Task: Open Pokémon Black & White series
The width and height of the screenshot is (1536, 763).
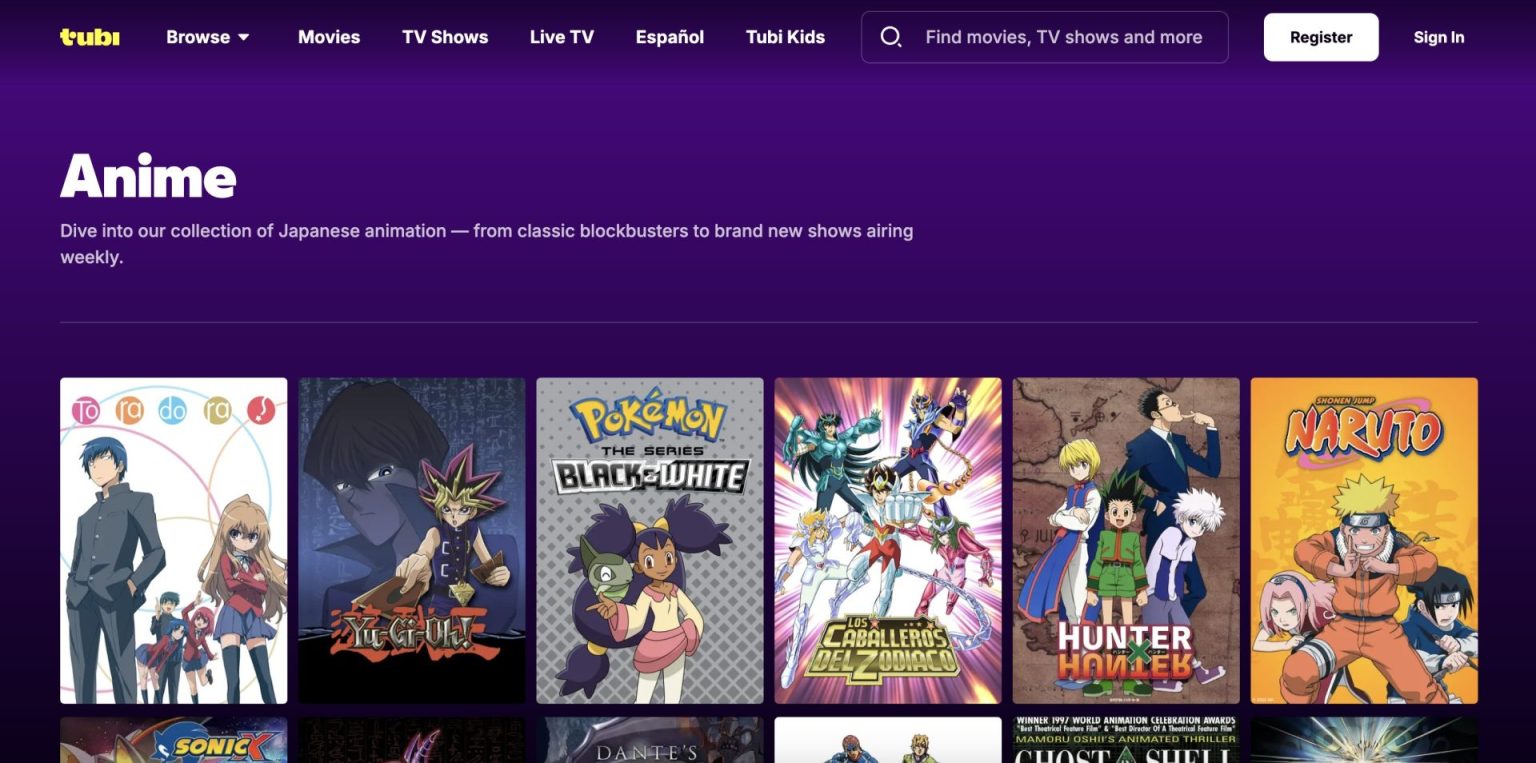Action: [650, 539]
